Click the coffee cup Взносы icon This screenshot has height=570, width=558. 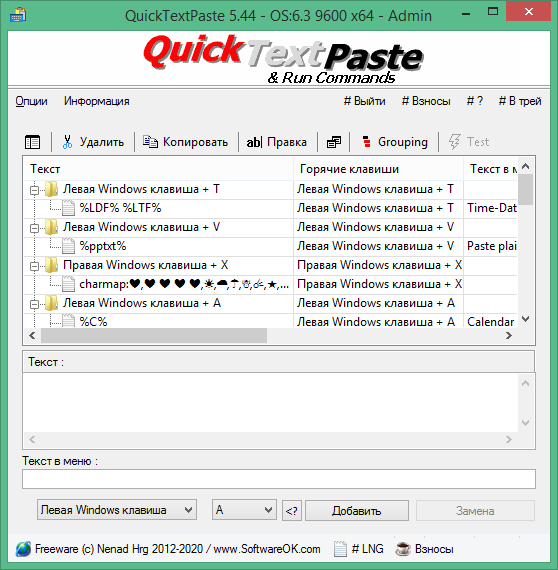403,549
